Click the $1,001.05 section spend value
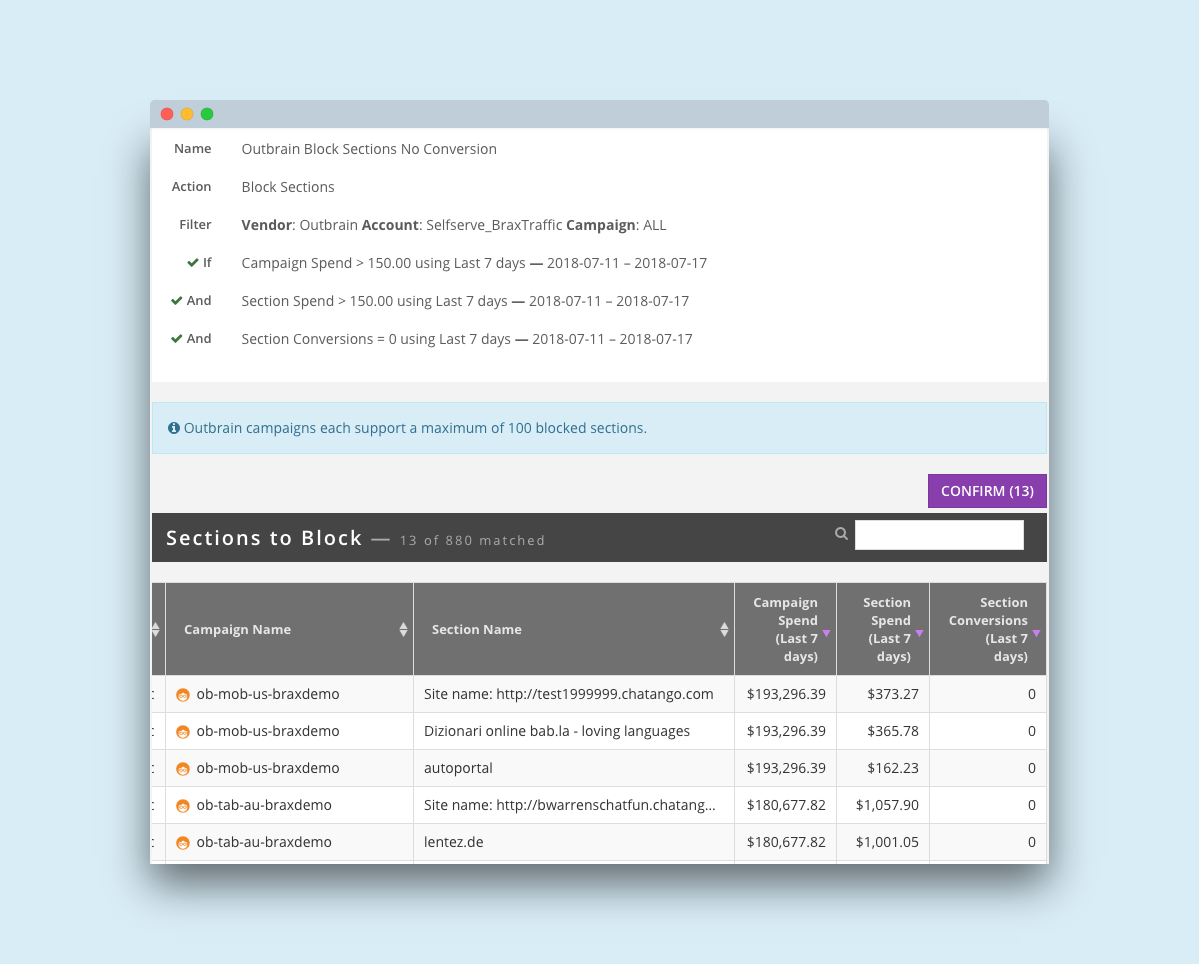This screenshot has height=964, width=1199. (x=887, y=842)
